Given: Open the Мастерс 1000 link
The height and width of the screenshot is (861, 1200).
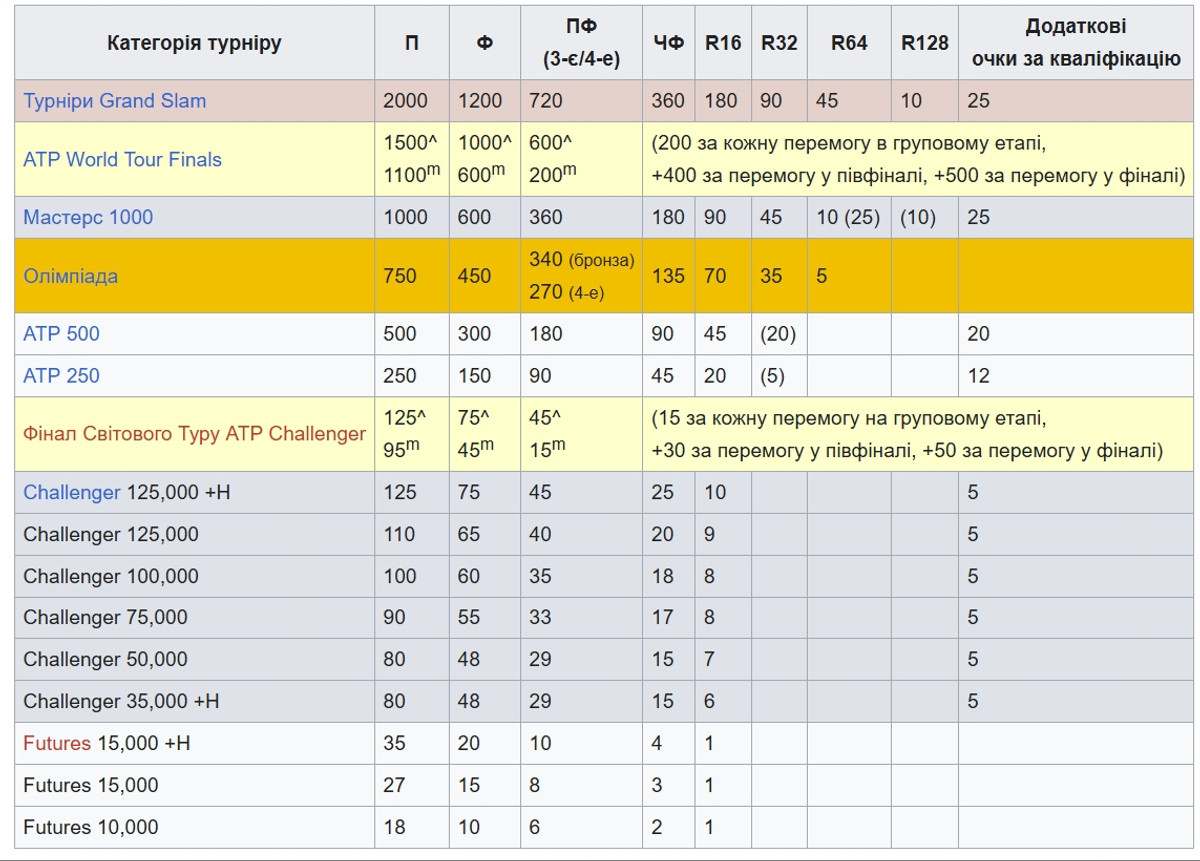Looking at the screenshot, I should (88, 218).
